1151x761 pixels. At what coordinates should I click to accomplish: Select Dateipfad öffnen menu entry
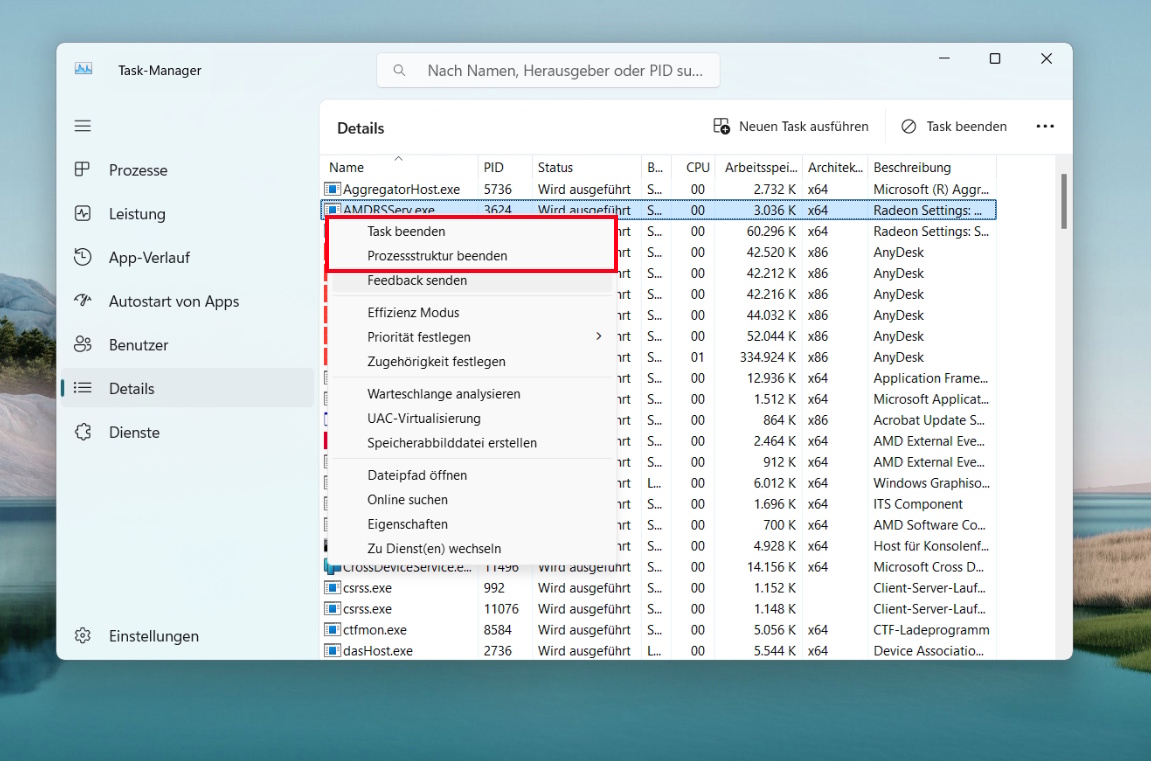[x=471, y=475]
